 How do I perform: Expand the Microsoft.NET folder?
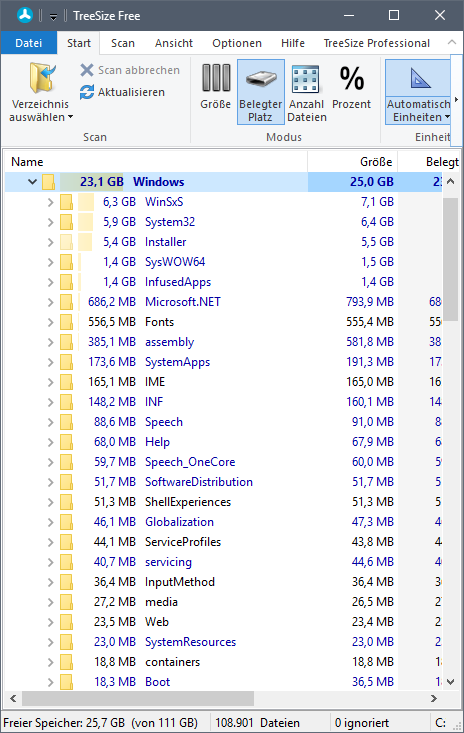point(50,302)
